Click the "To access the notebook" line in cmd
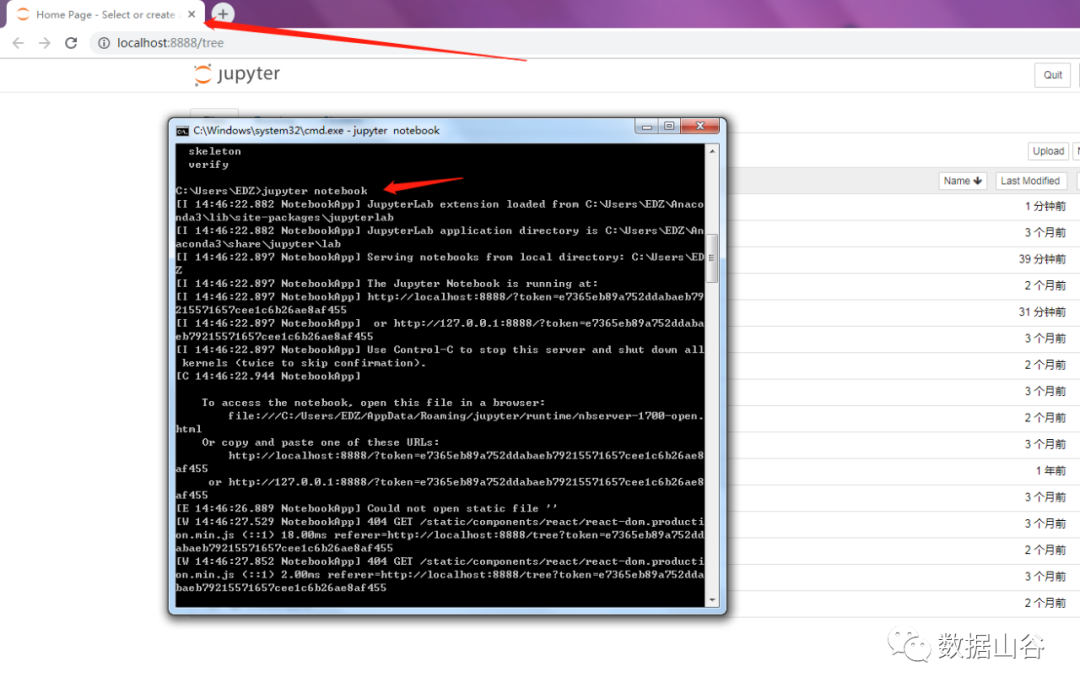 [373, 403]
